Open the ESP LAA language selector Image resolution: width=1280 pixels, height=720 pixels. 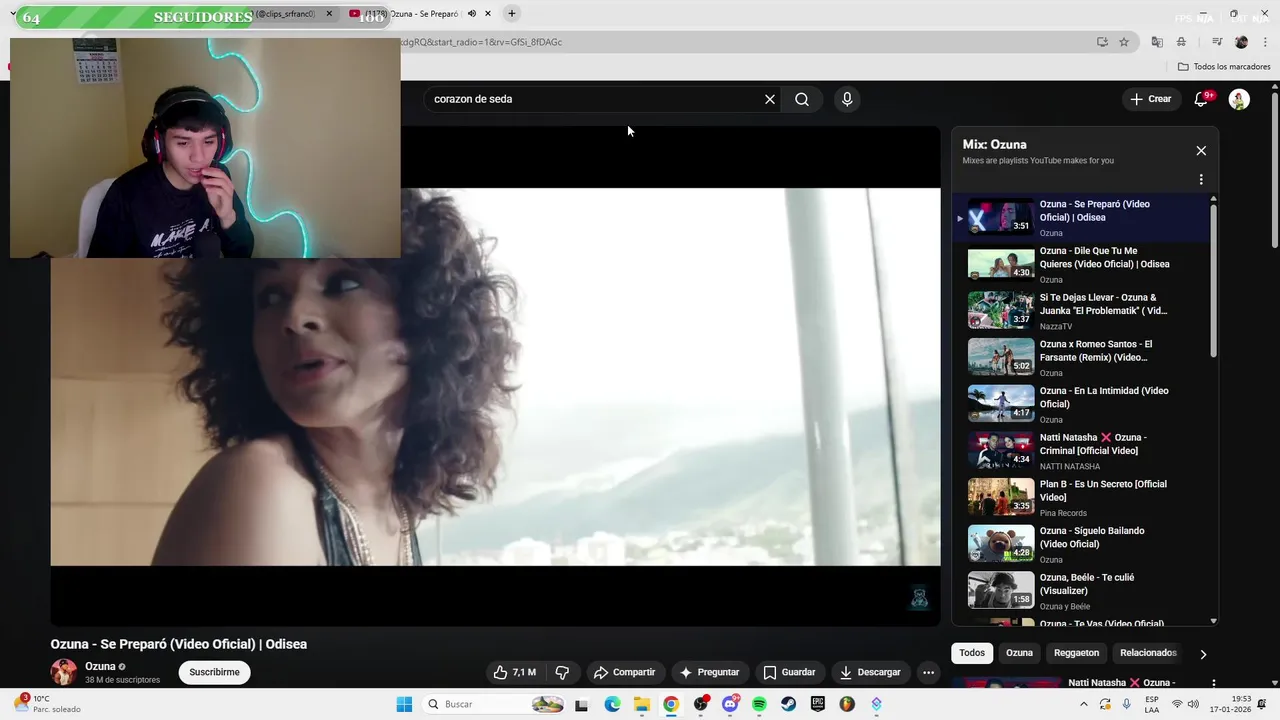tap(1152, 704)
